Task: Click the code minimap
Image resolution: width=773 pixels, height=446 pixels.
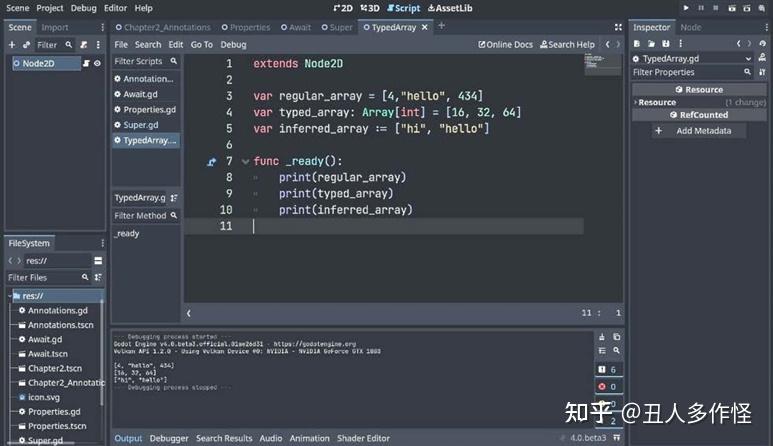Action: pos(602,64)
